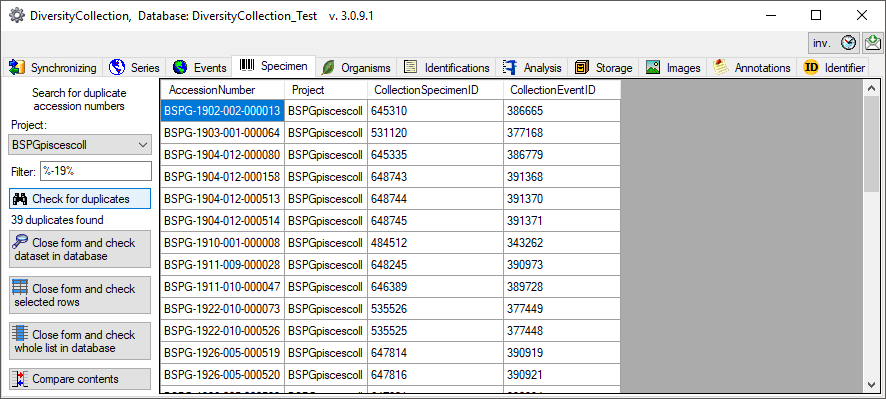The image size is (886, 399).
Task: Click the DiversityCollection gear title icon
Action: (17, 15)
